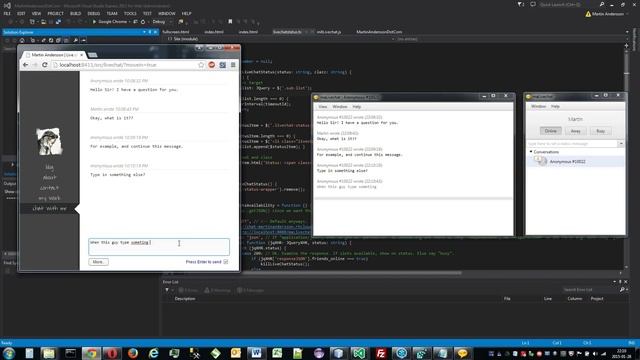The height and width of the screenshot is (360, 640).
Task: Select the Anonymous #10022 conversation
Action: [x=576, y=162]
